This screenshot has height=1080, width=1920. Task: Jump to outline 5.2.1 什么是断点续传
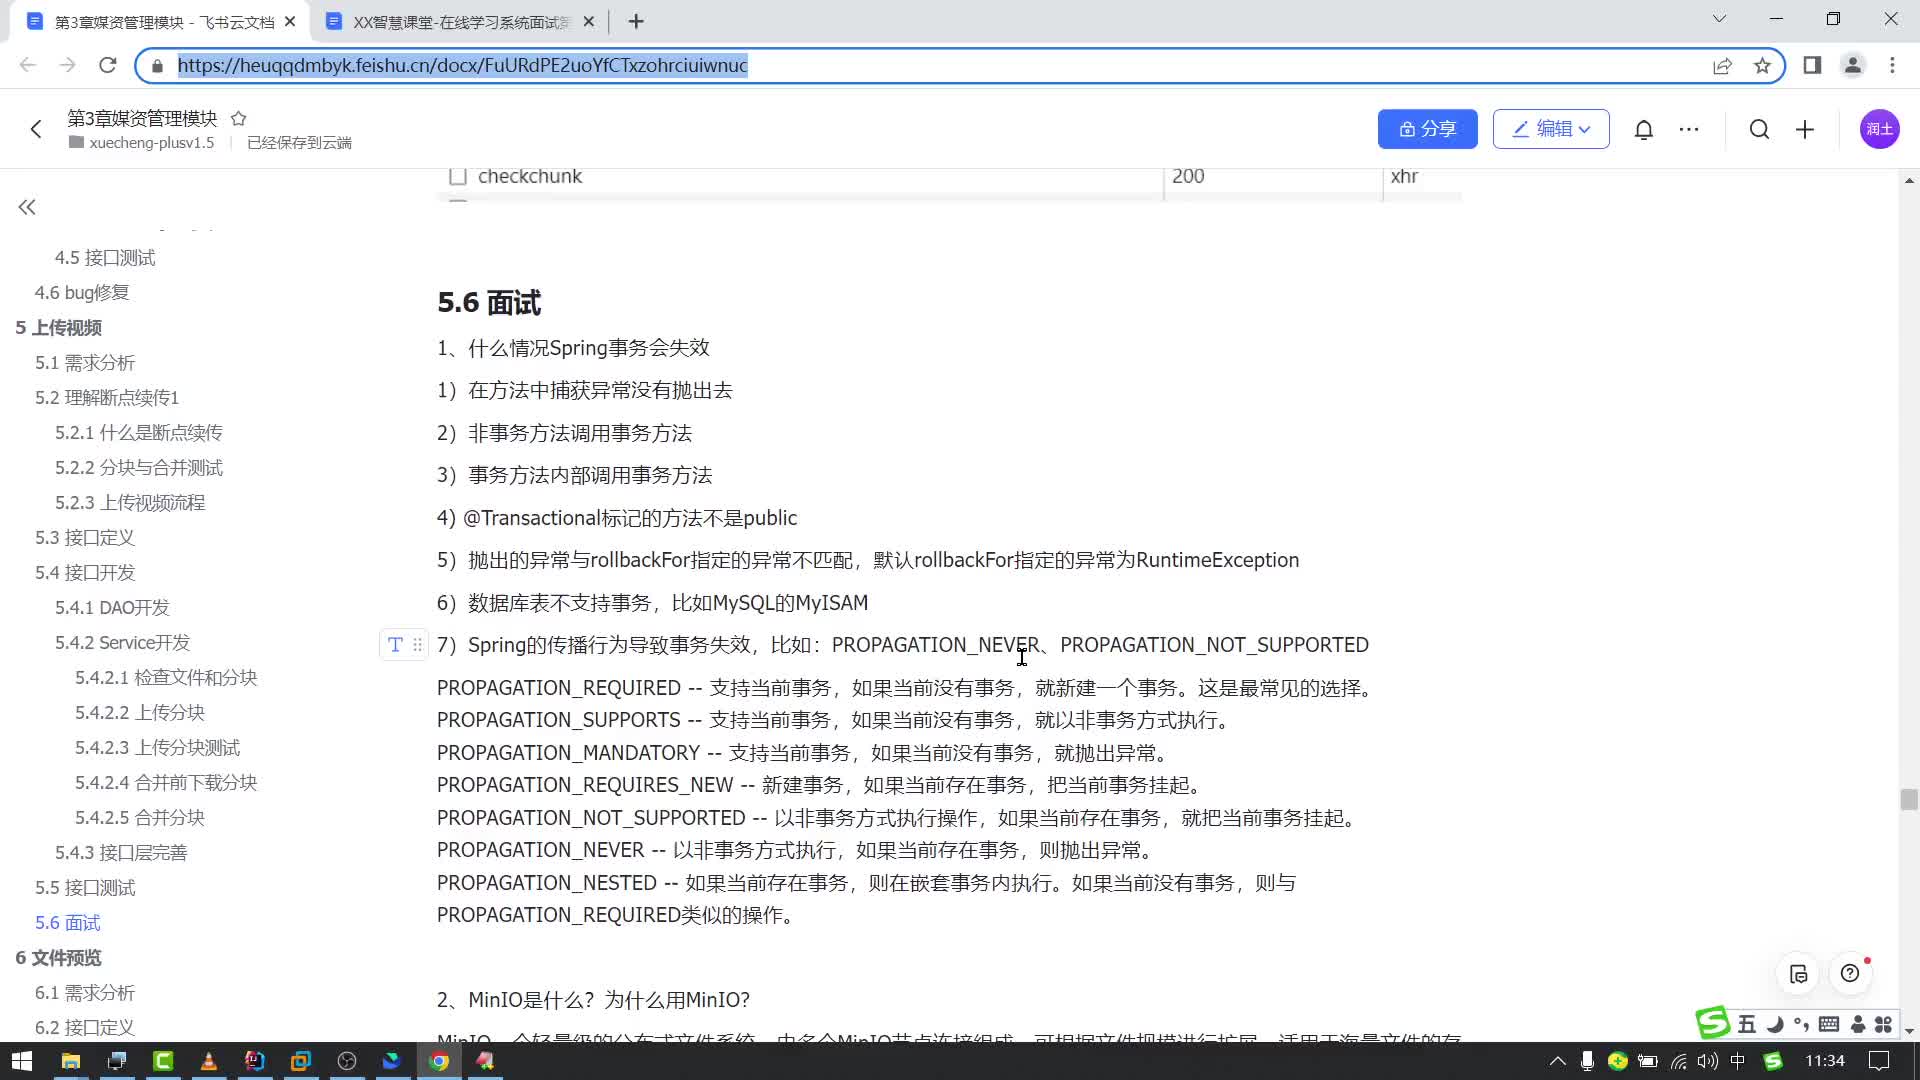pos(139,433)
